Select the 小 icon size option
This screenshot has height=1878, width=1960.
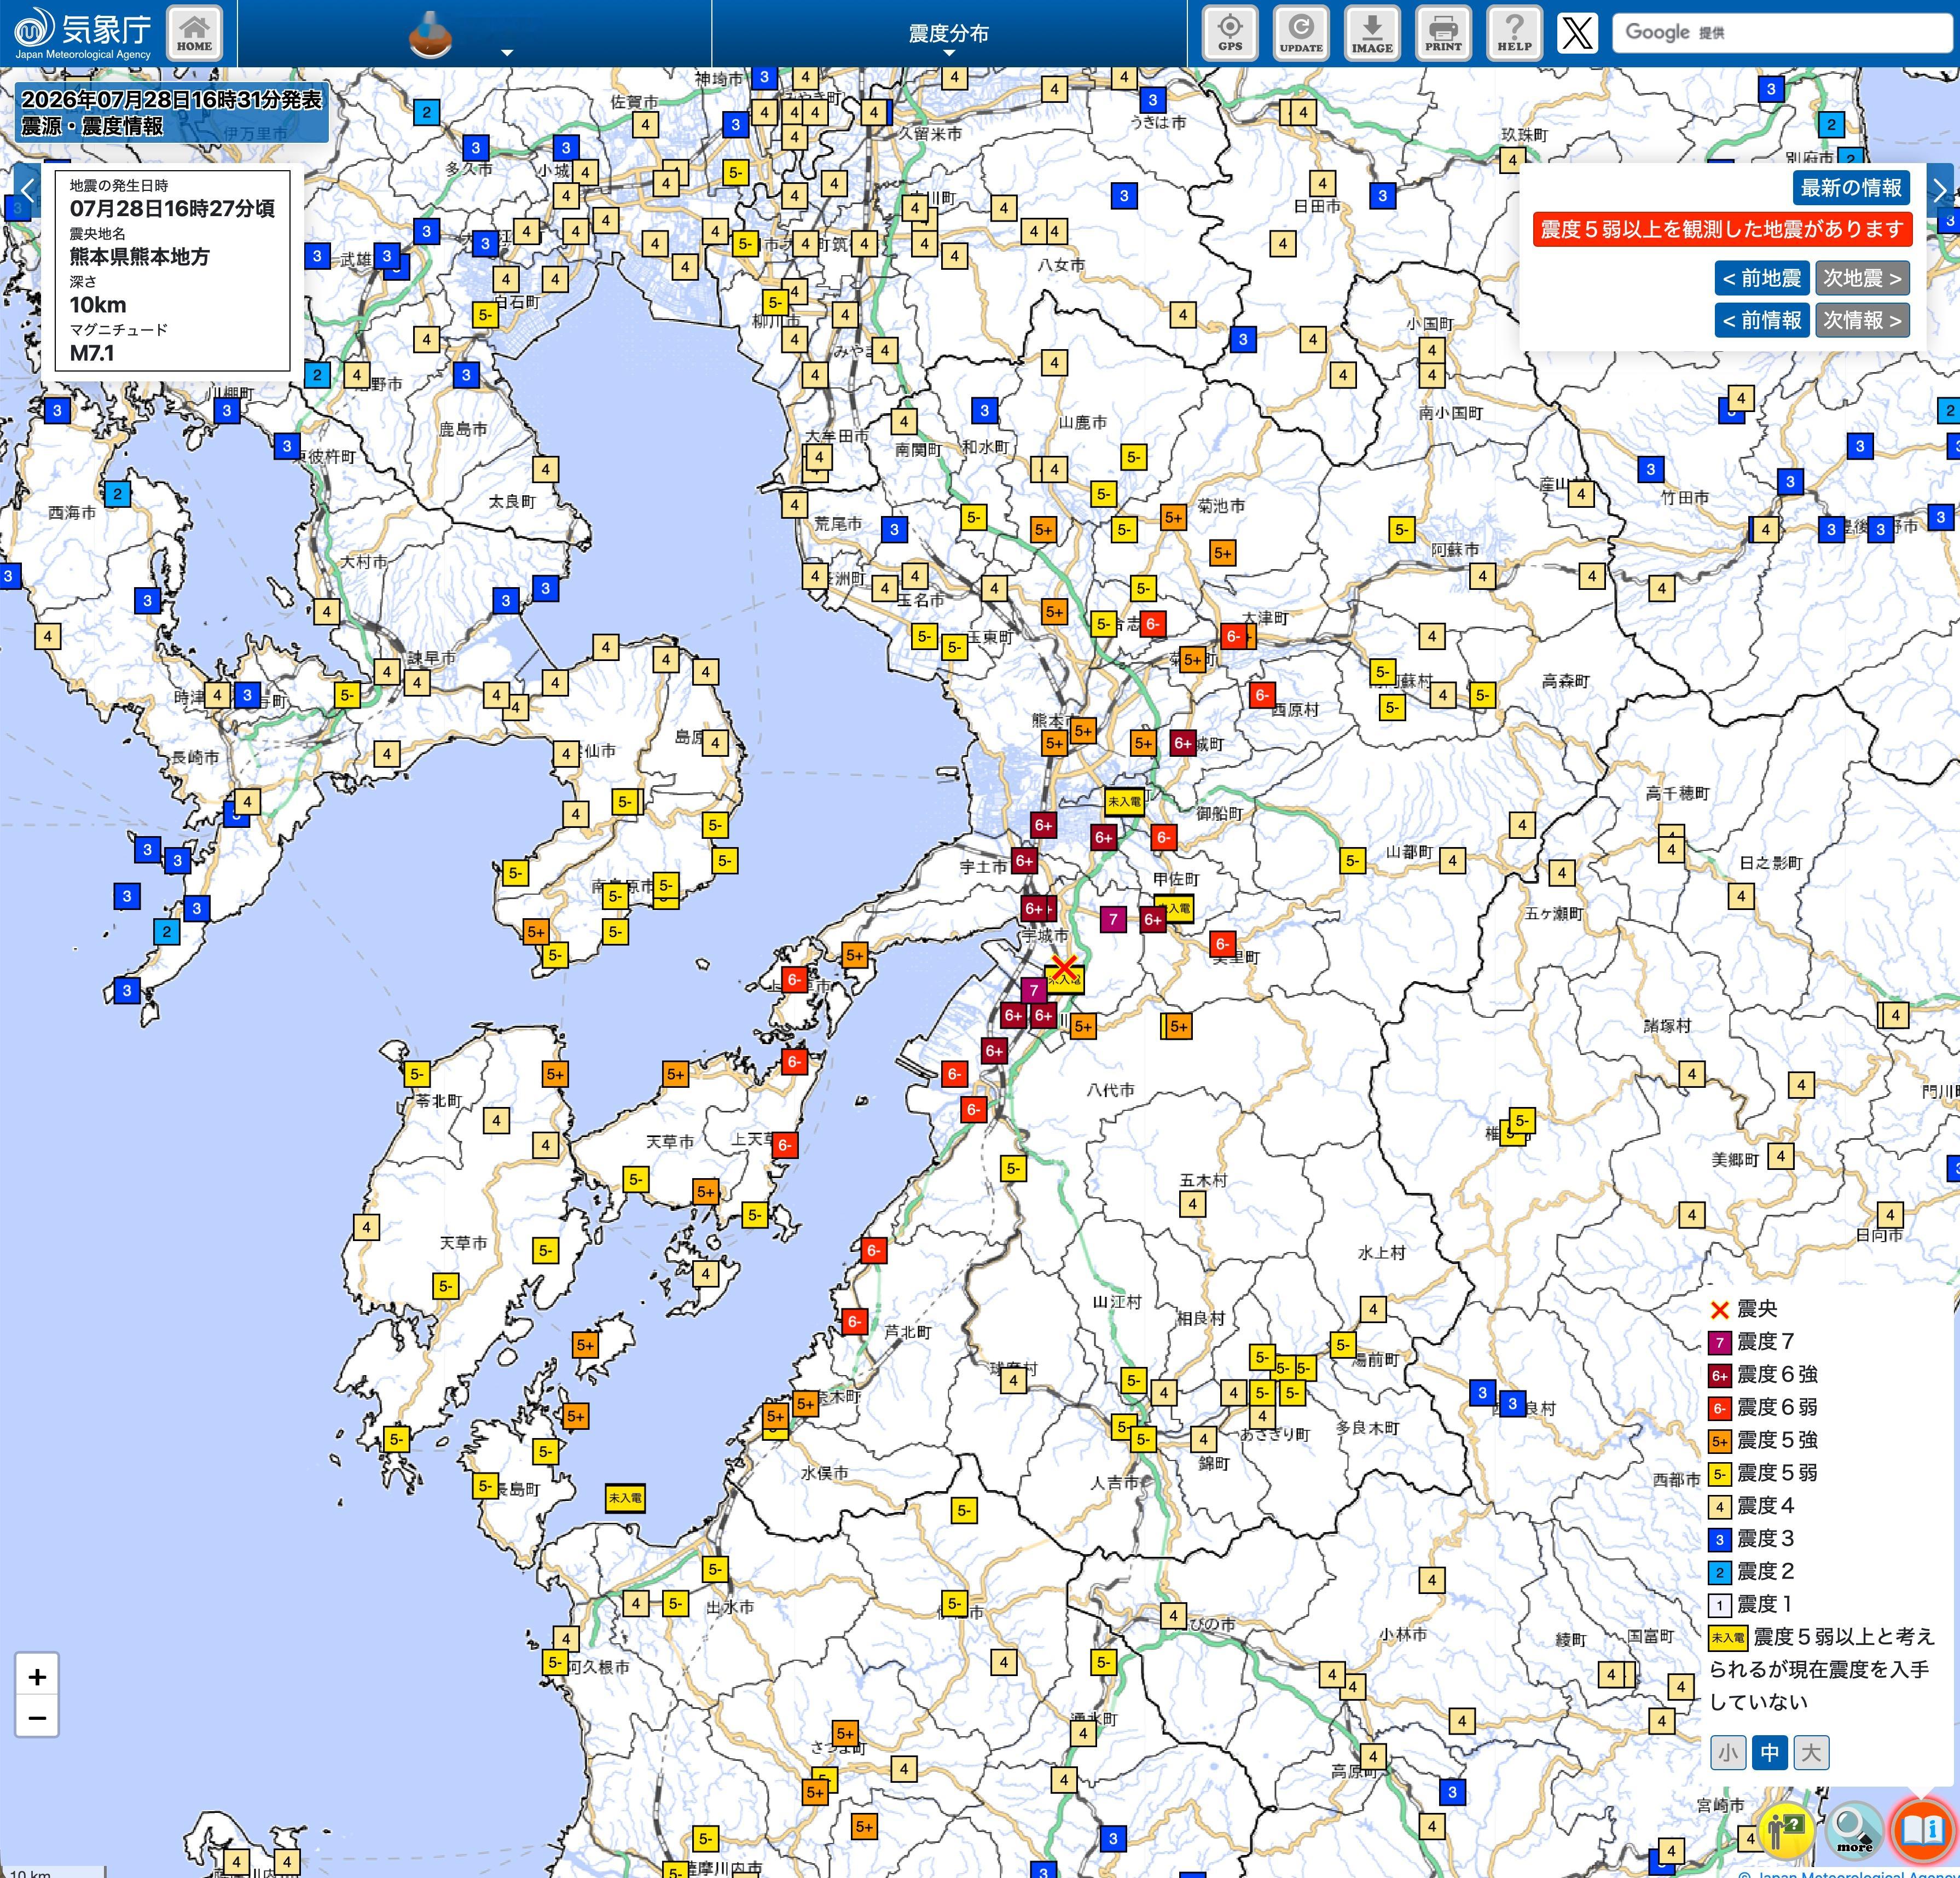click(1728, 1752)
